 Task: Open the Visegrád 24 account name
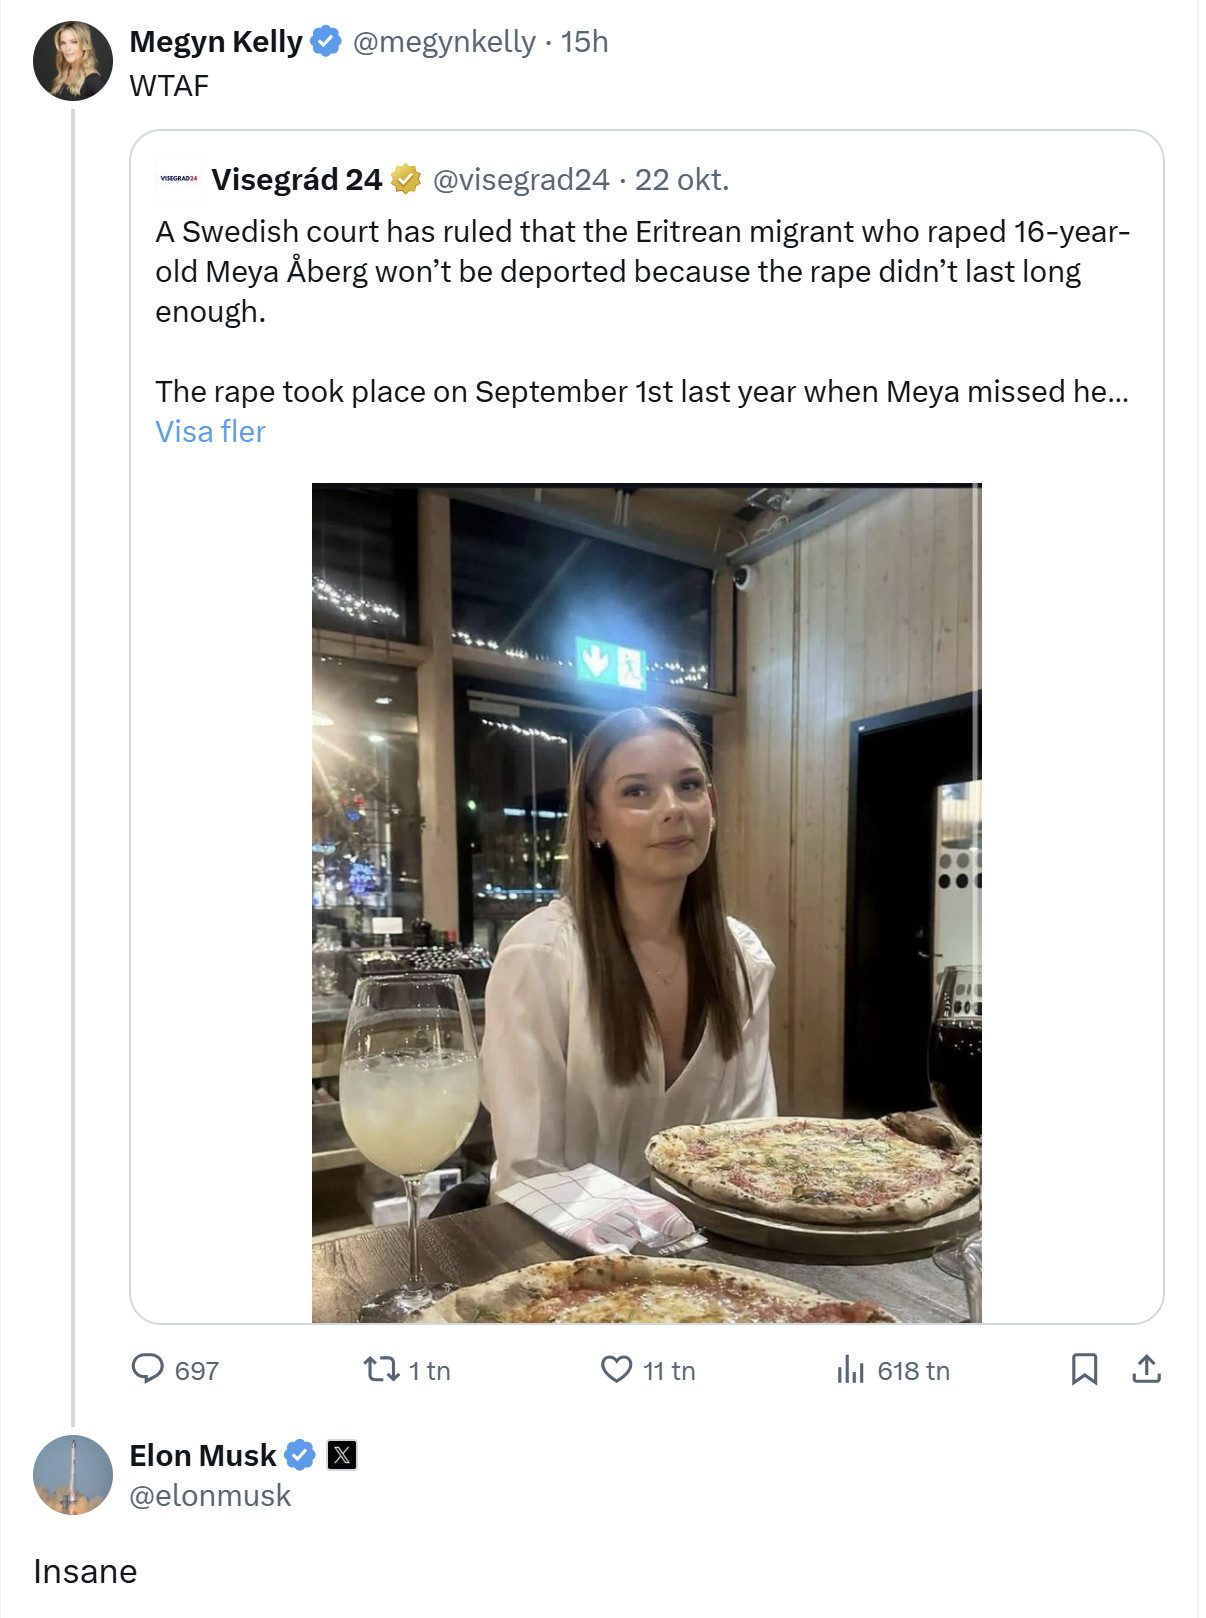pos(296,179)
